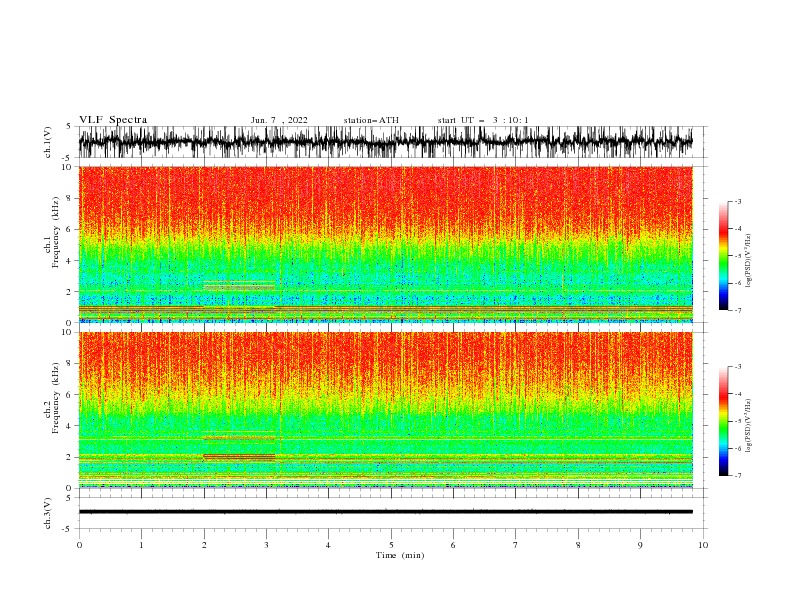Image resolution: width=792 pixels, height=612 pixels.
Task: Select the "ch.3(V)" axis label
Action: 48,513
